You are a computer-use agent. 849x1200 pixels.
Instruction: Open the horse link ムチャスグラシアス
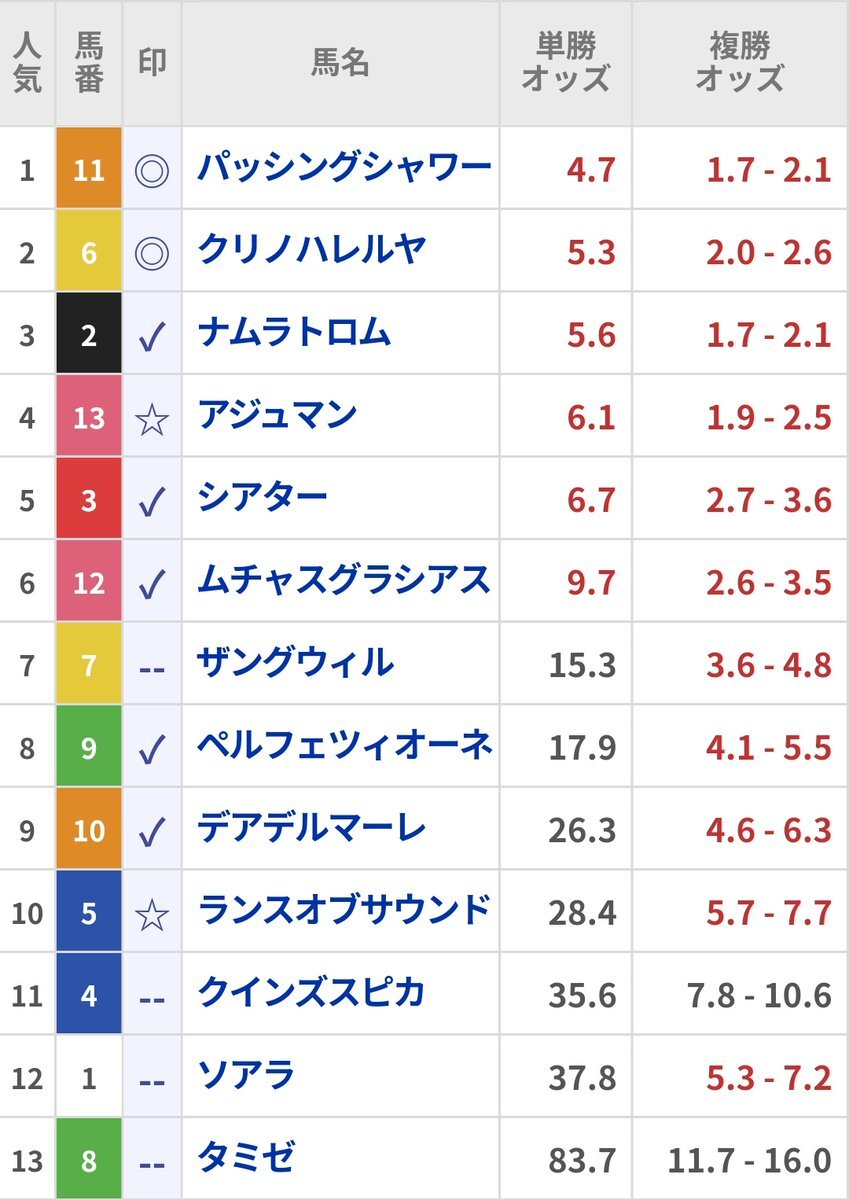click(x=344, y=580)
